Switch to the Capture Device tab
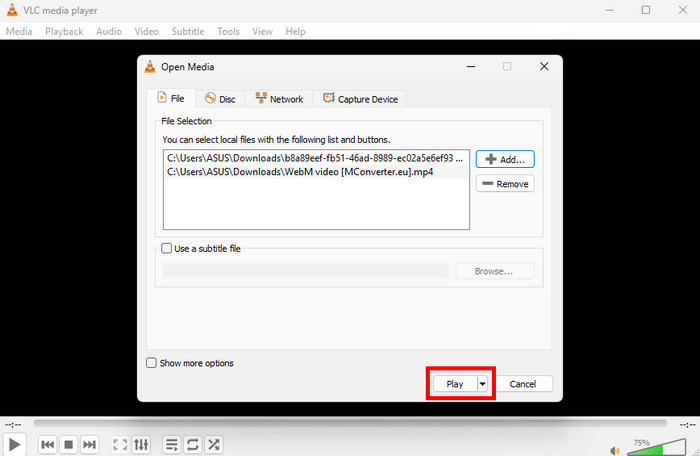700x456 pixels. (360, 99)
